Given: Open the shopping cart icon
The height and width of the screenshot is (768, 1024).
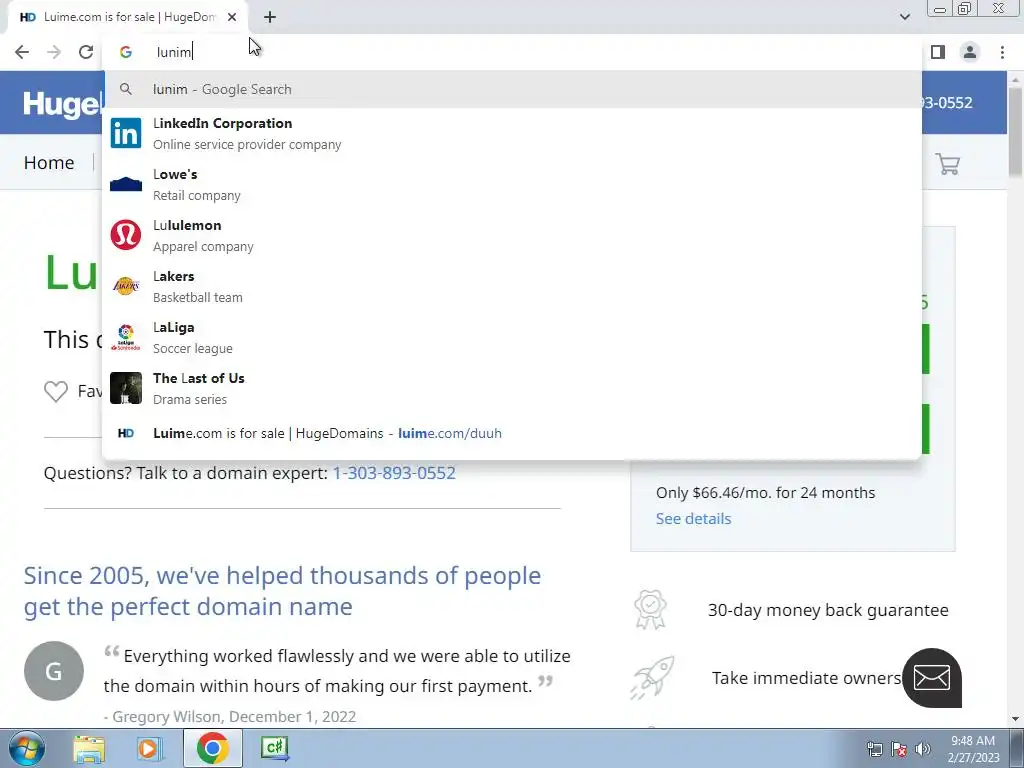Looking at the screenshot, I should coord(948,163).
